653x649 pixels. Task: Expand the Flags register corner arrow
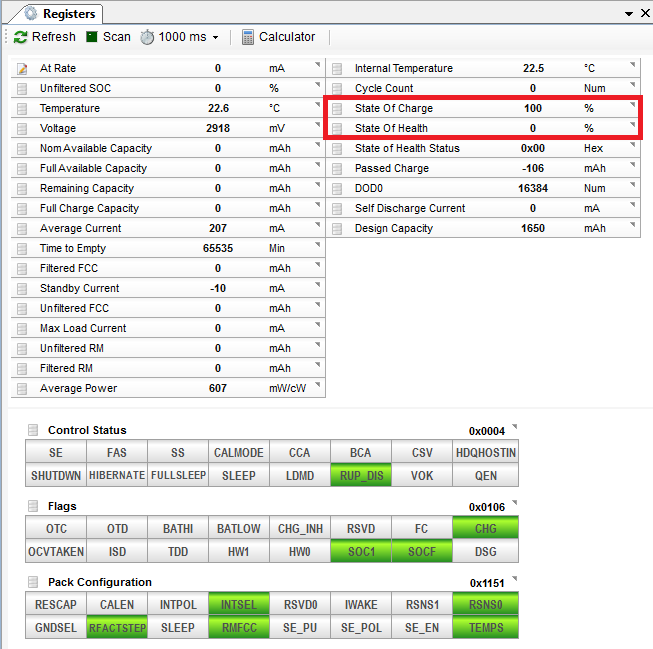pos(515,503)
